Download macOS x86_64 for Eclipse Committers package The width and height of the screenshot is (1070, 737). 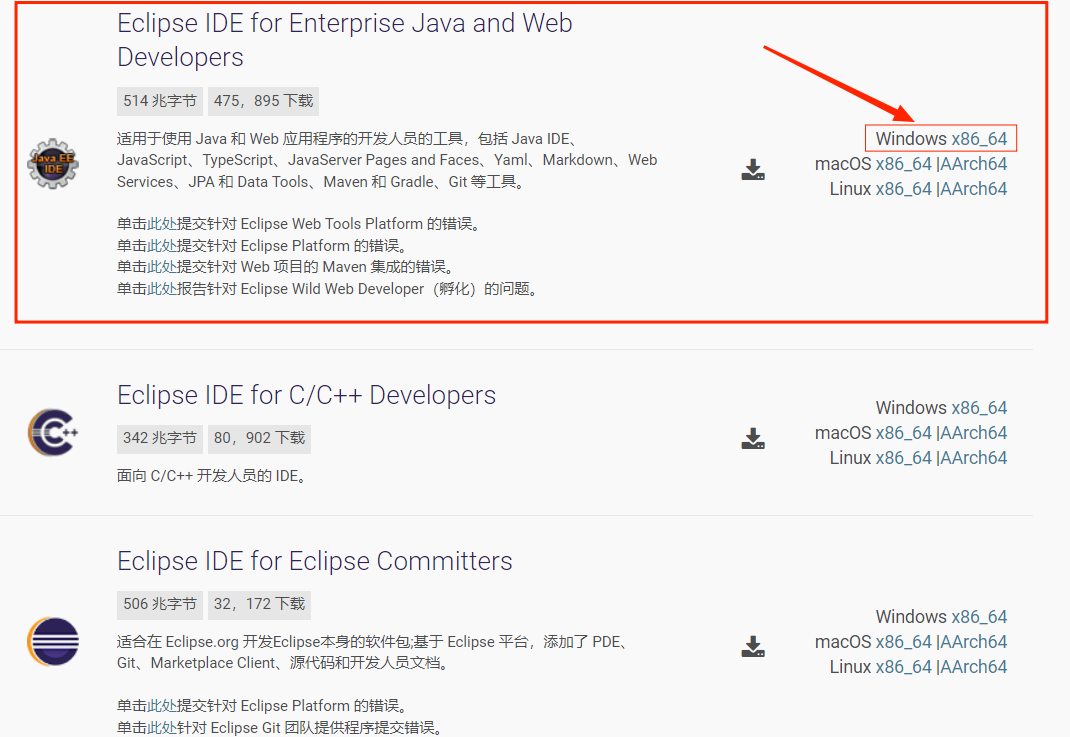tap(903, 641)
